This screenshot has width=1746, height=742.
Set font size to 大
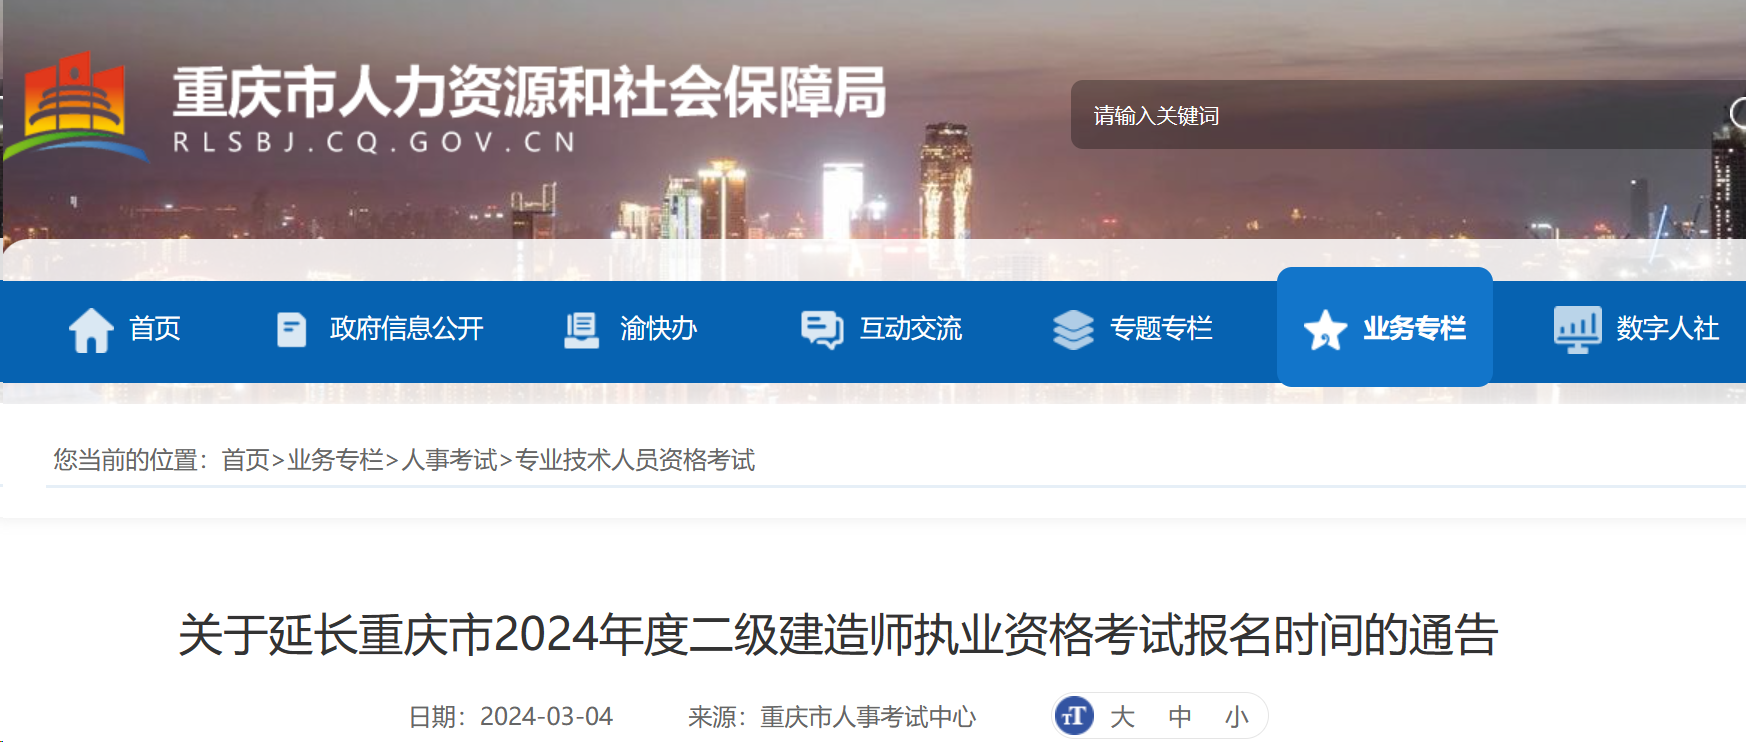pyautogui.click(x=1122, y=717)
